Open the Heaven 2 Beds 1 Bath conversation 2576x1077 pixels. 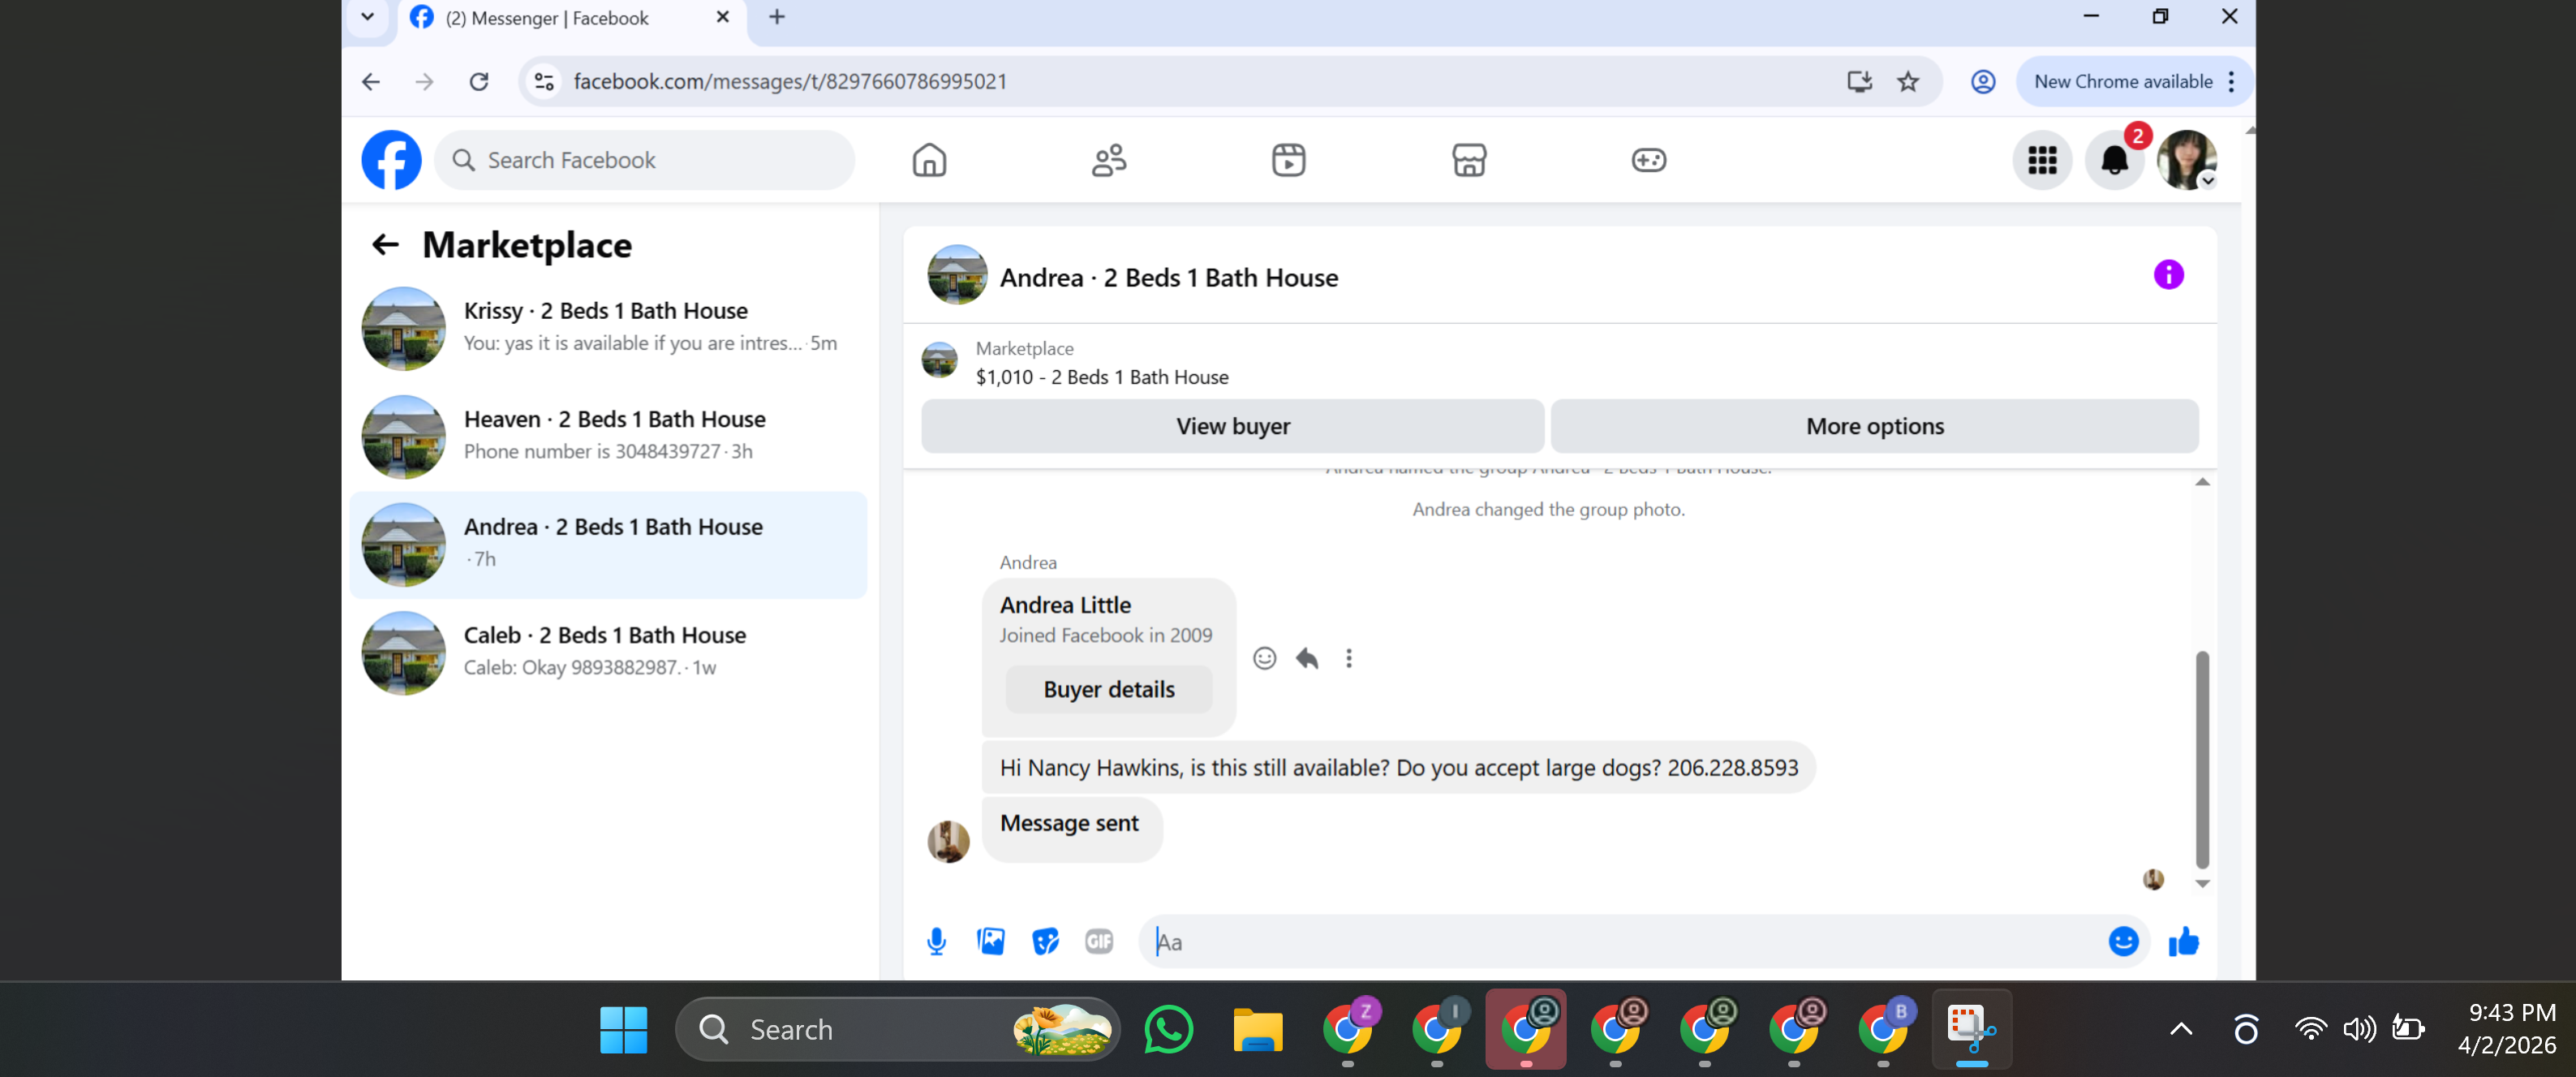(x=608, y=436)
